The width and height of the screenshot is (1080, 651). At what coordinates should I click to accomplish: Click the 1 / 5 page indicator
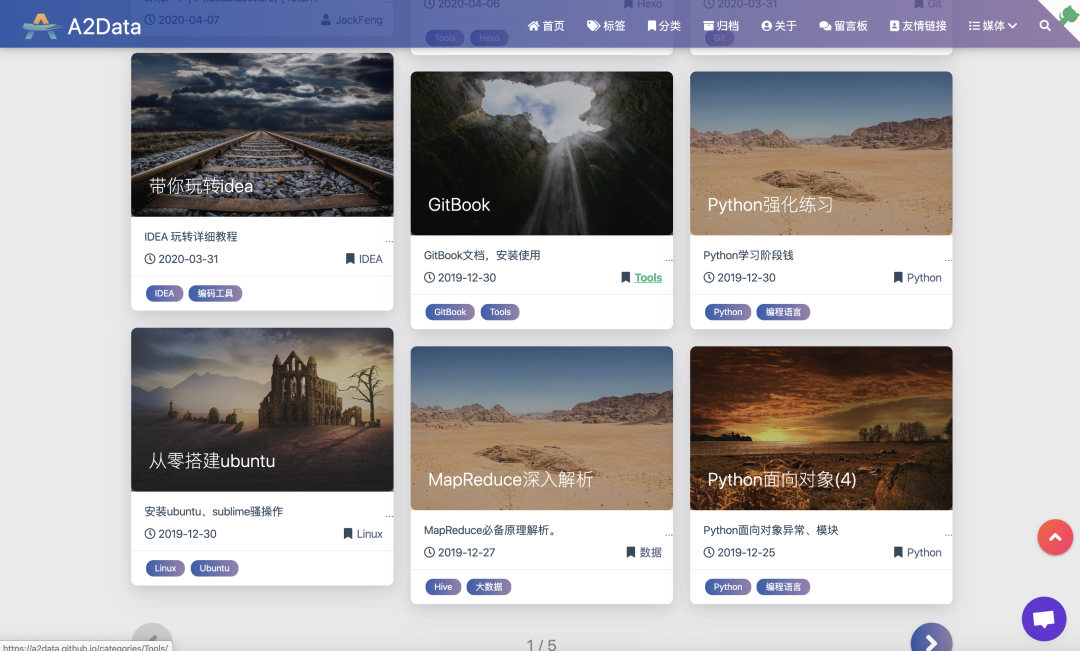coord(541,644)
